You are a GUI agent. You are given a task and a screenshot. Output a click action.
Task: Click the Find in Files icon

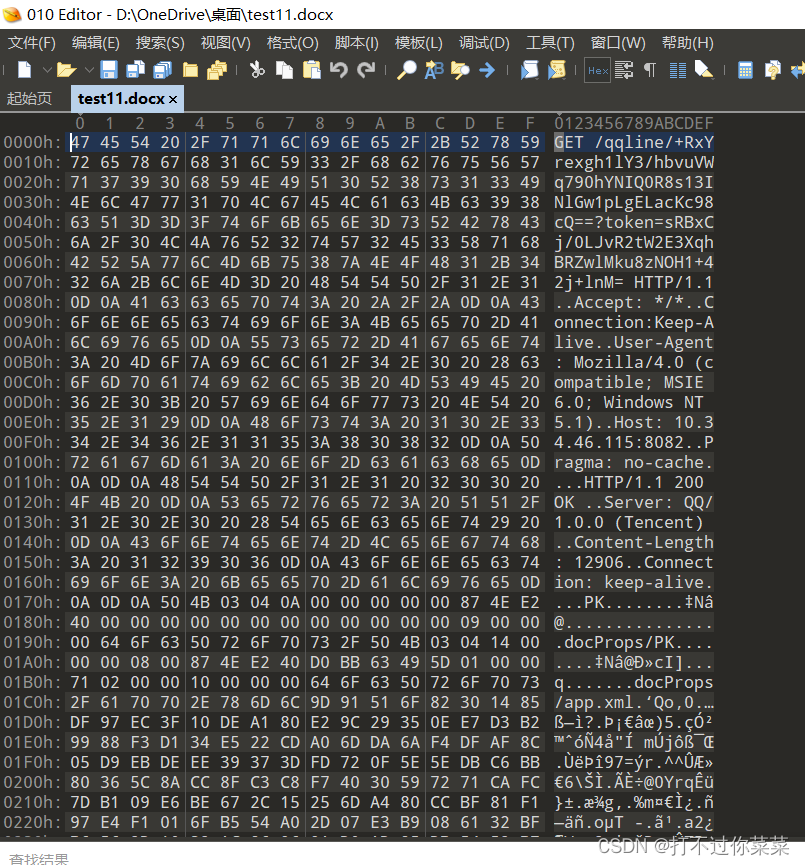click(x=460, y=70)
